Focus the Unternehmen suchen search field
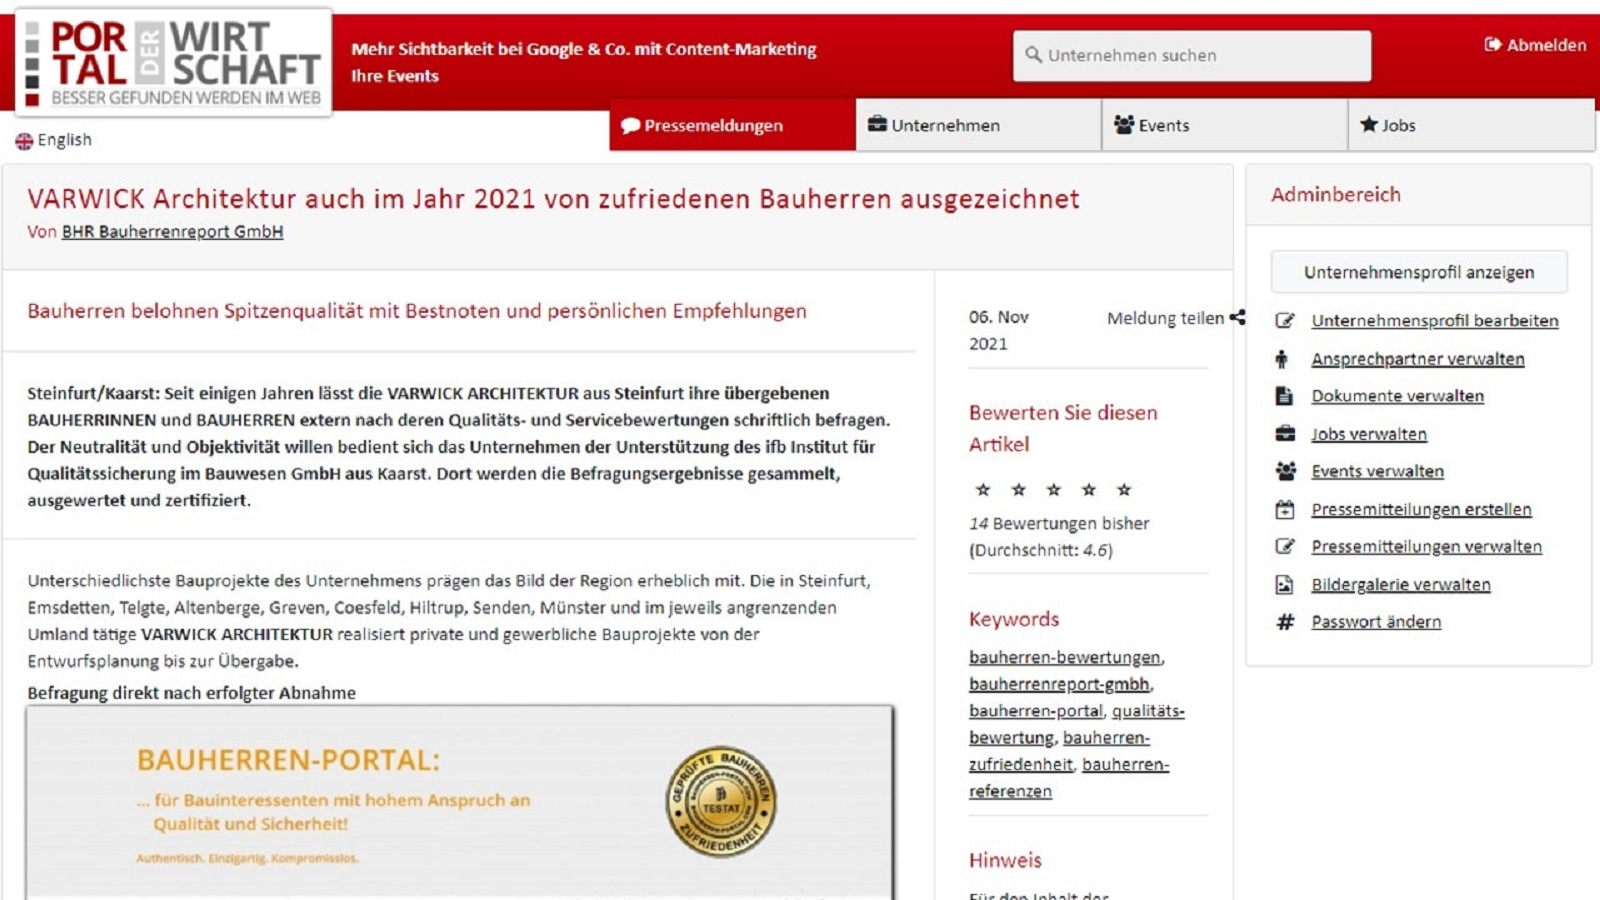Screen dimensions: 1600x900 click(1192, 56)
